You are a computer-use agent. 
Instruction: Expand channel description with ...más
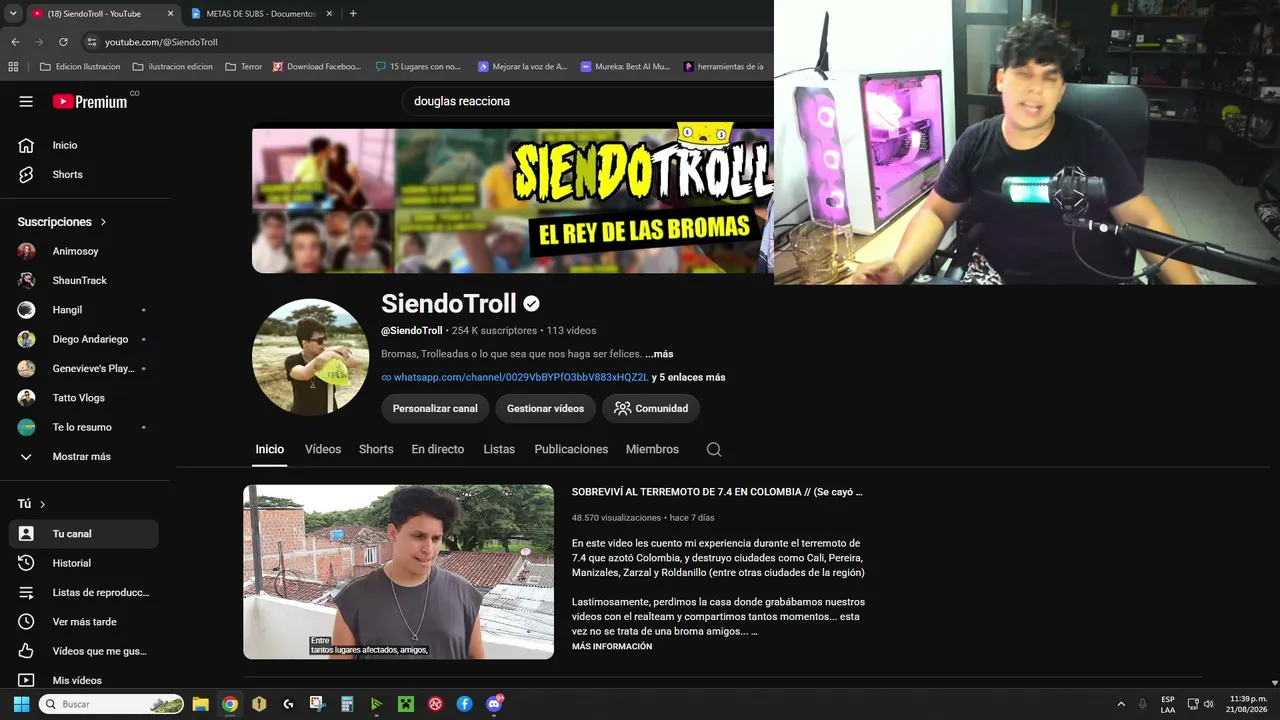(659, 354)
